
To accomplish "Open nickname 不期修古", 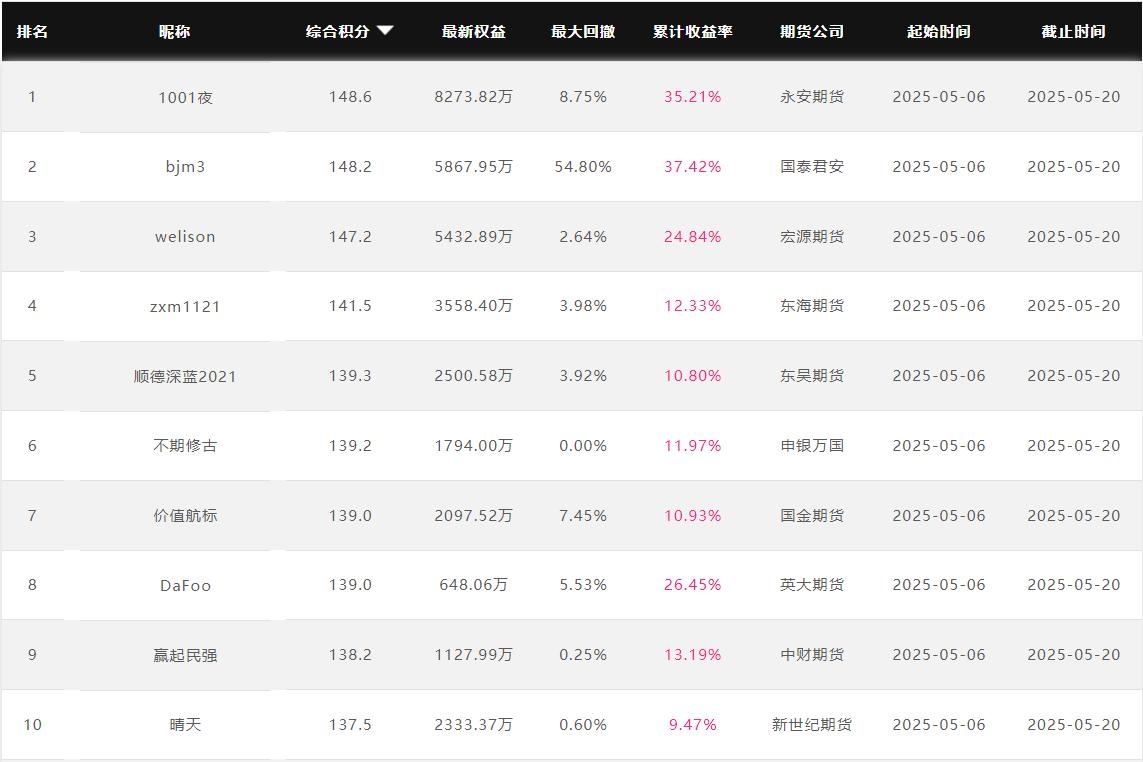I will (185, 446).
